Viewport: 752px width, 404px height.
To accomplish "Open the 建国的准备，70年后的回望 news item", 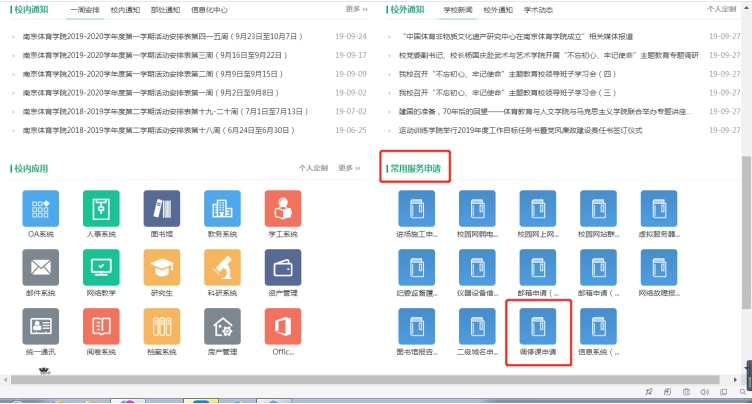I will click(545, 111).
